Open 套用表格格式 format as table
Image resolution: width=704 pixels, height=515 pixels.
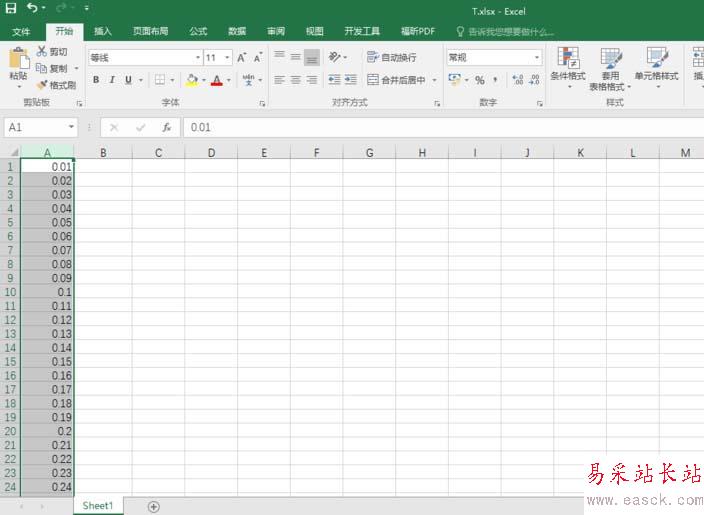(x=610, y=68)
